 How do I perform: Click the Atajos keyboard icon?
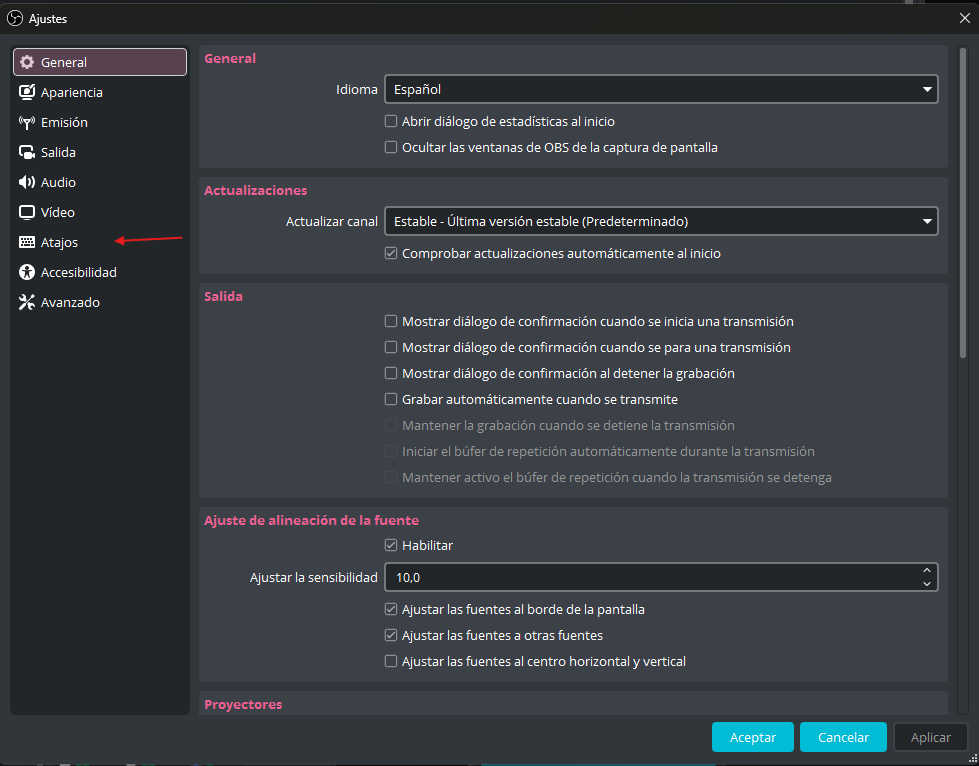pyautogui.click(x=27, y=242)
